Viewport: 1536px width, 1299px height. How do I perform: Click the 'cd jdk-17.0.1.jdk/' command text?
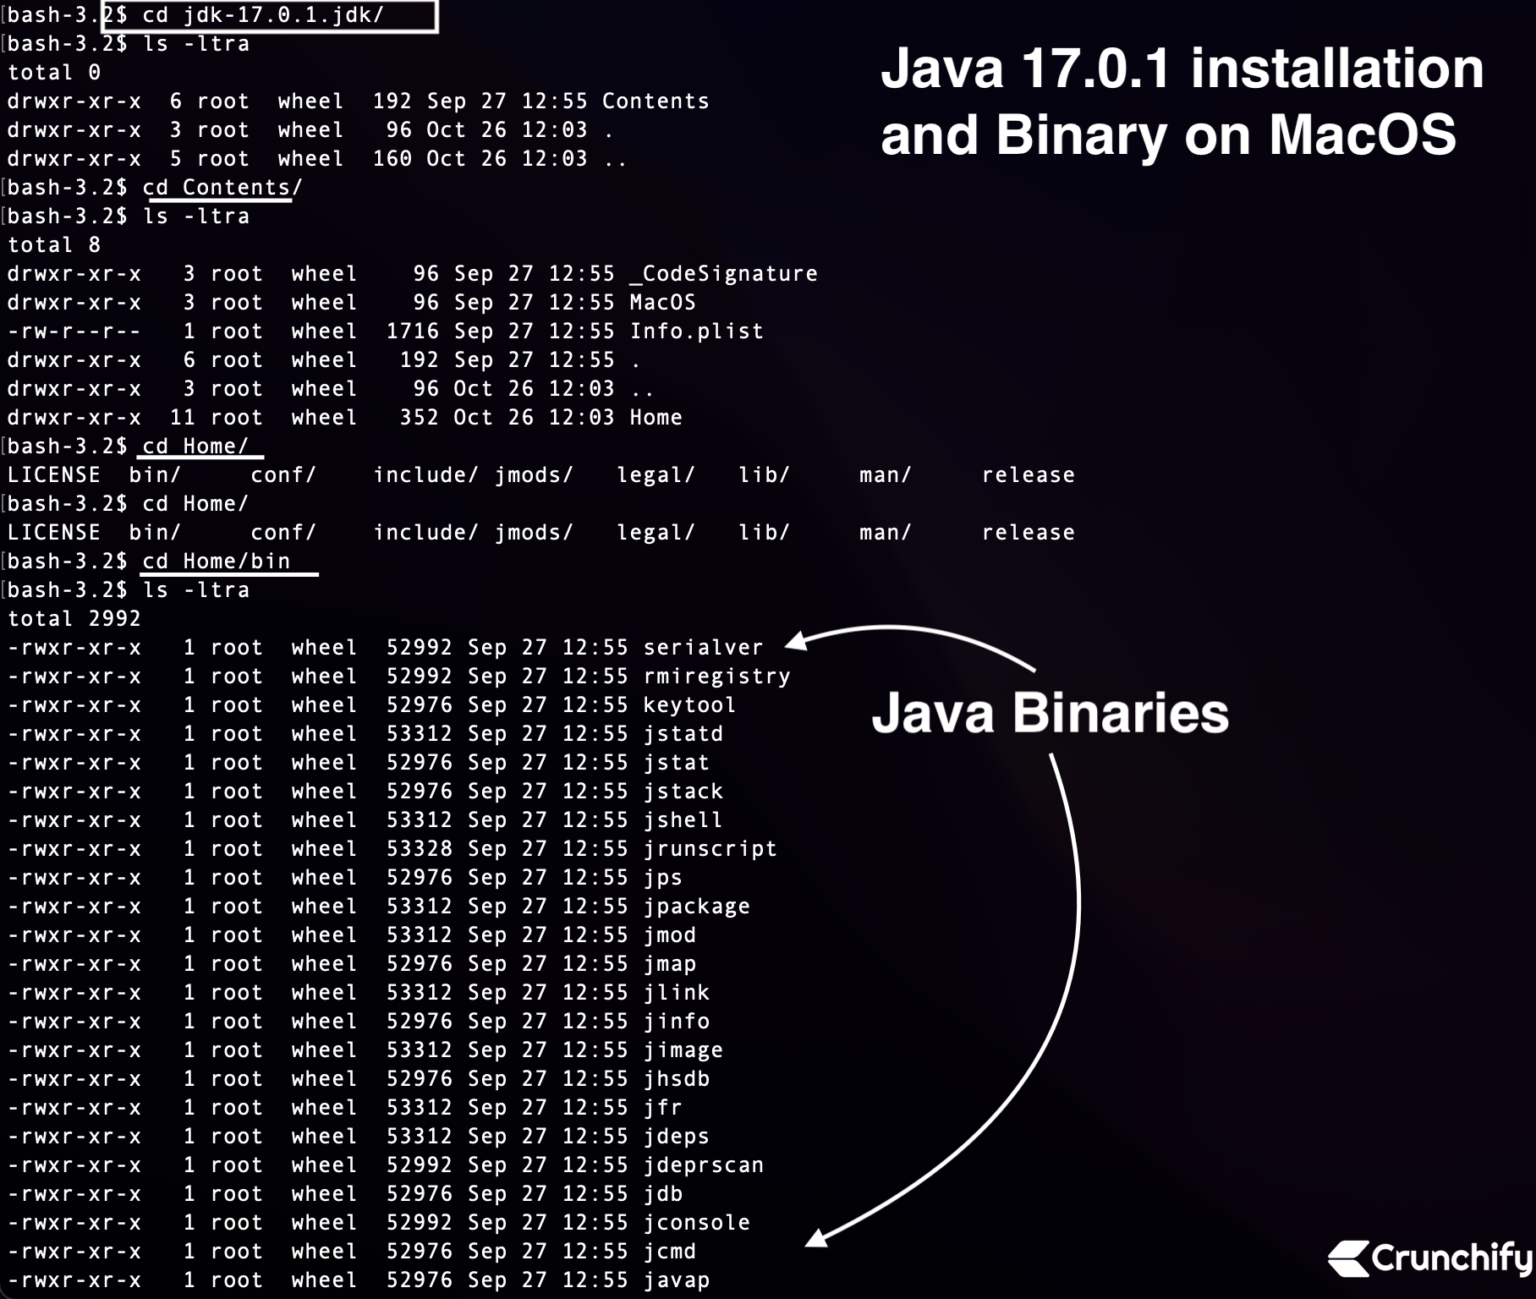click(x=263, y=15)
